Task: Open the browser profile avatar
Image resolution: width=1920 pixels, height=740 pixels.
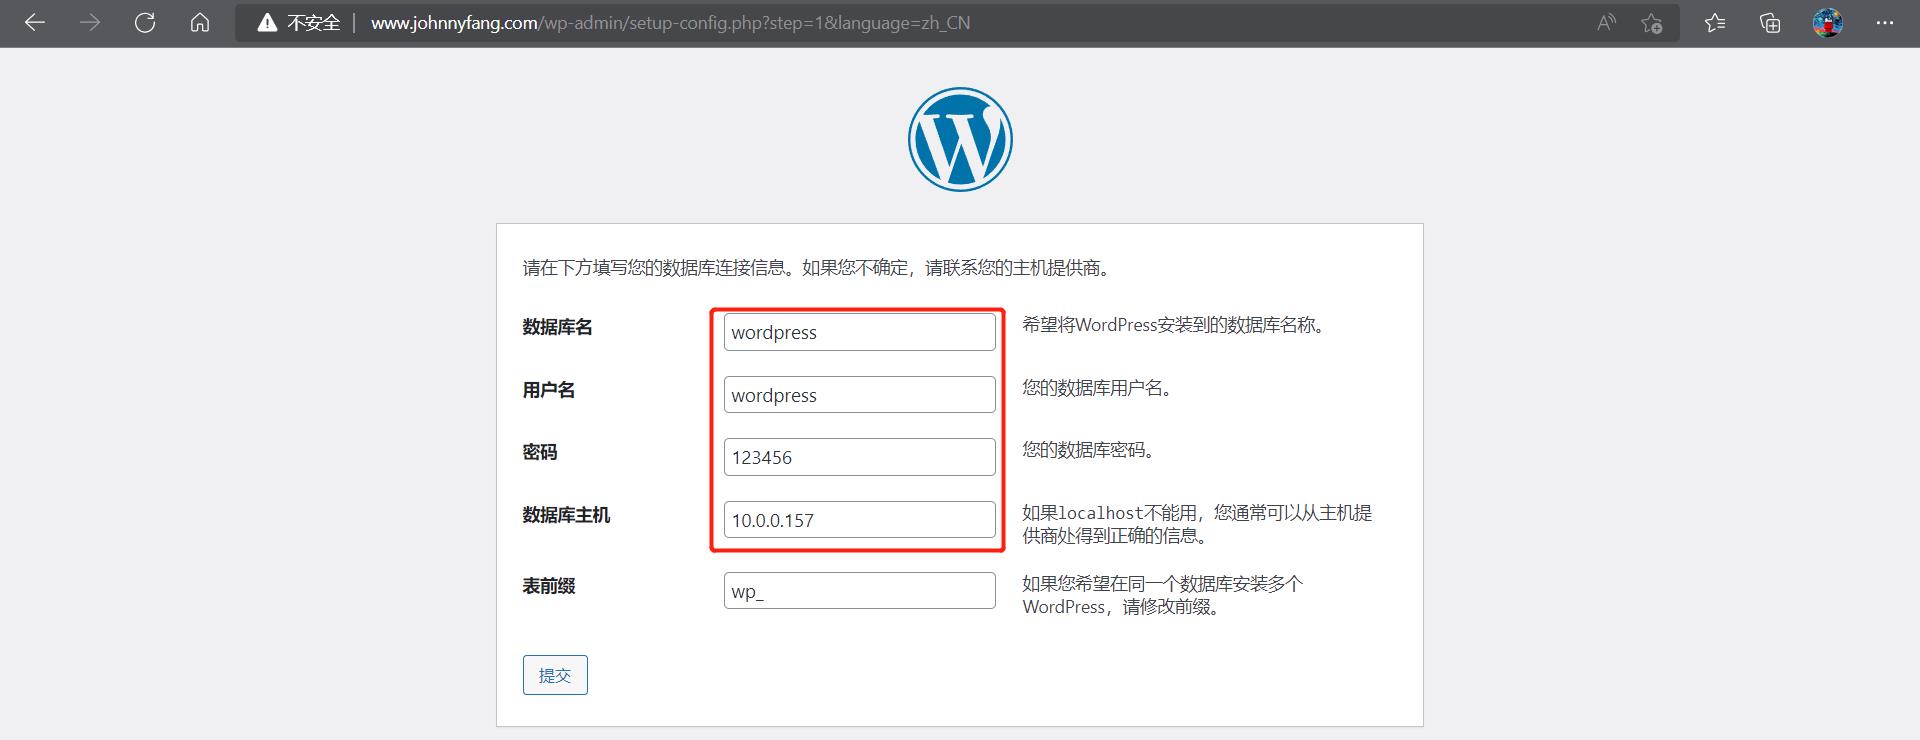Action: [x=1827, y=23]
